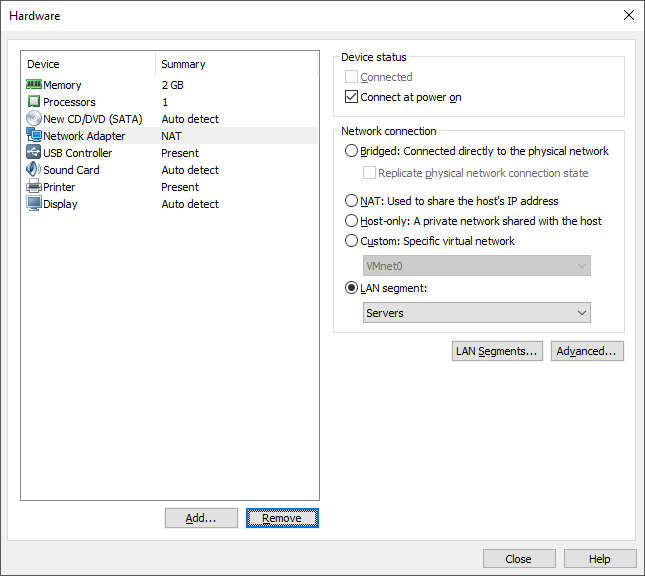
Task: Select the NAT network option
Action: tap(351, 201)
